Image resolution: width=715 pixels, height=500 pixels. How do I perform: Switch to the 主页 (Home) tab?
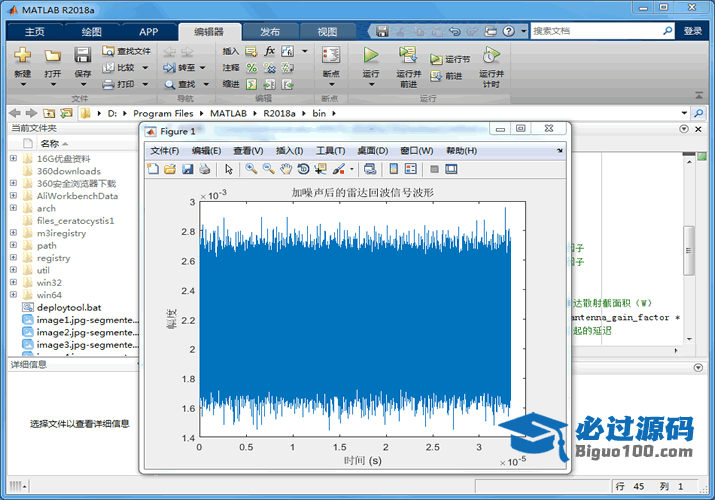35,31
